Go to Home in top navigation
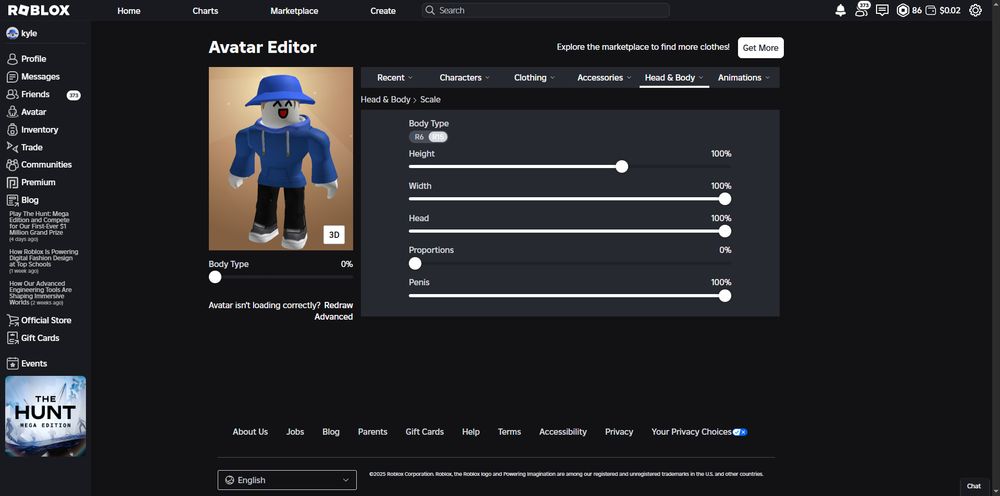 coord(129,11)
